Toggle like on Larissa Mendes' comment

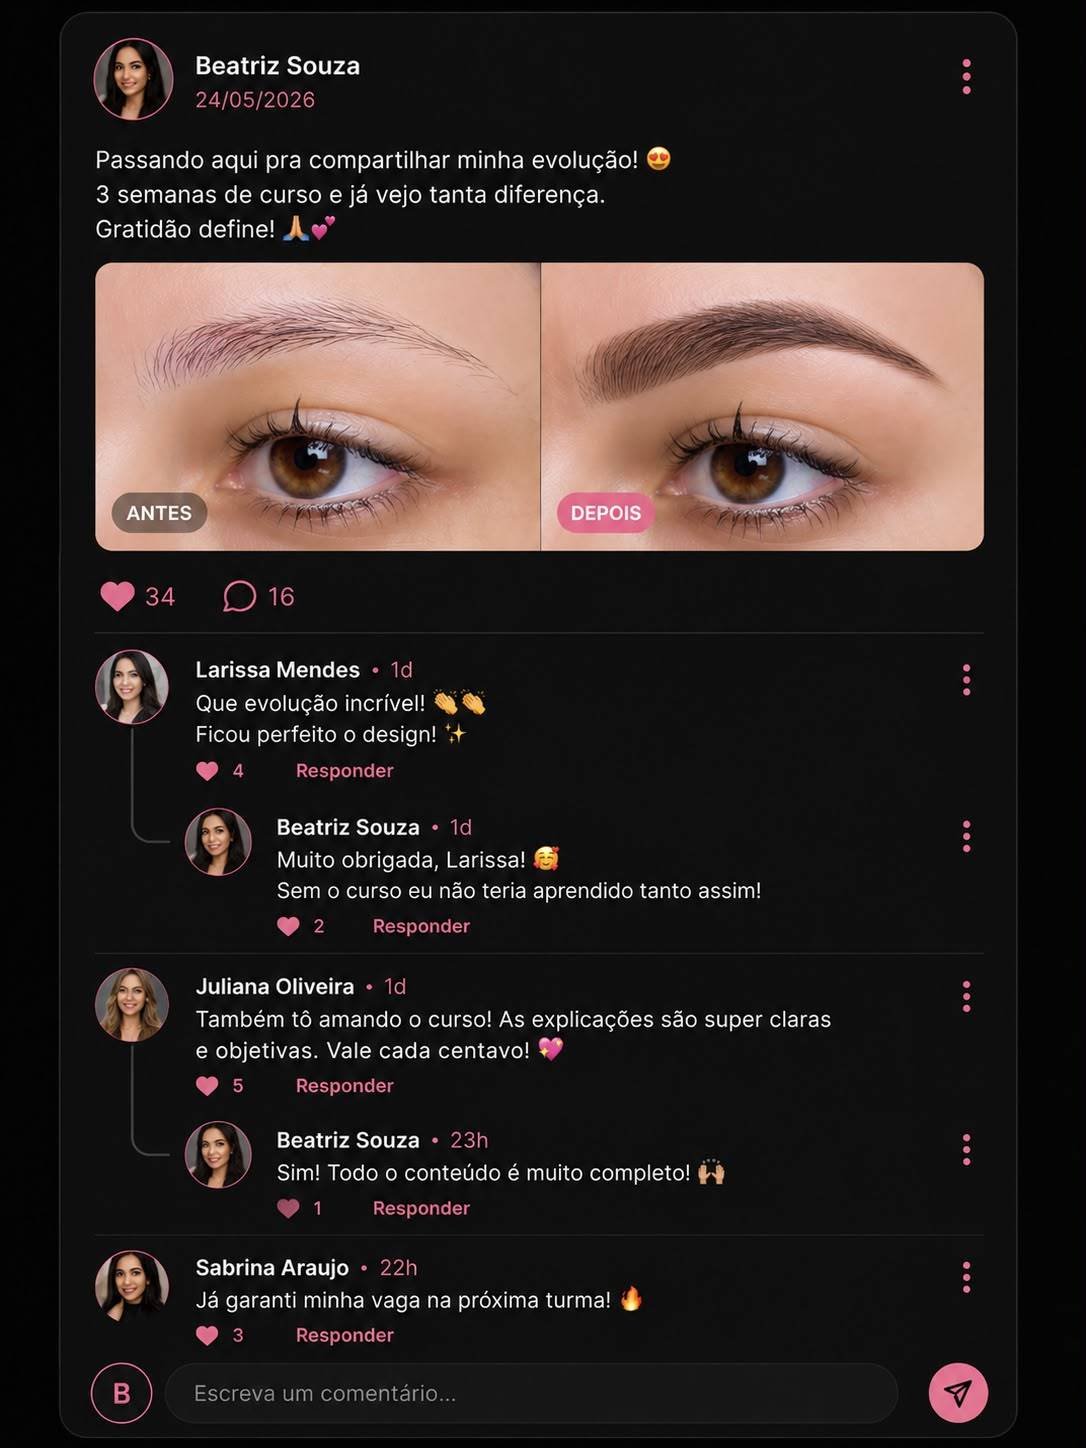pos(207,771)
